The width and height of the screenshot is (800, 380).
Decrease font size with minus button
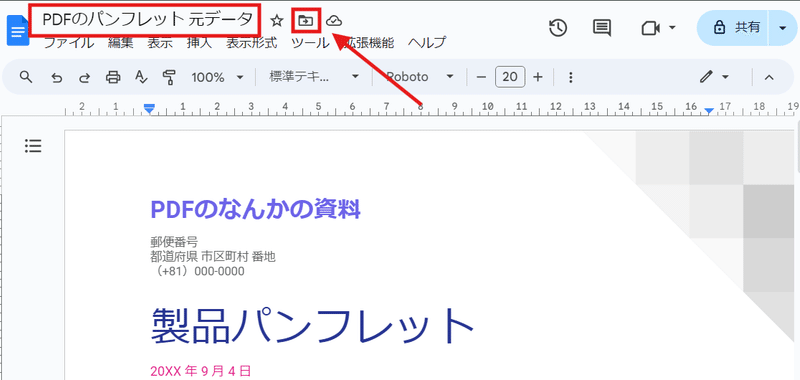coord(481,78)
